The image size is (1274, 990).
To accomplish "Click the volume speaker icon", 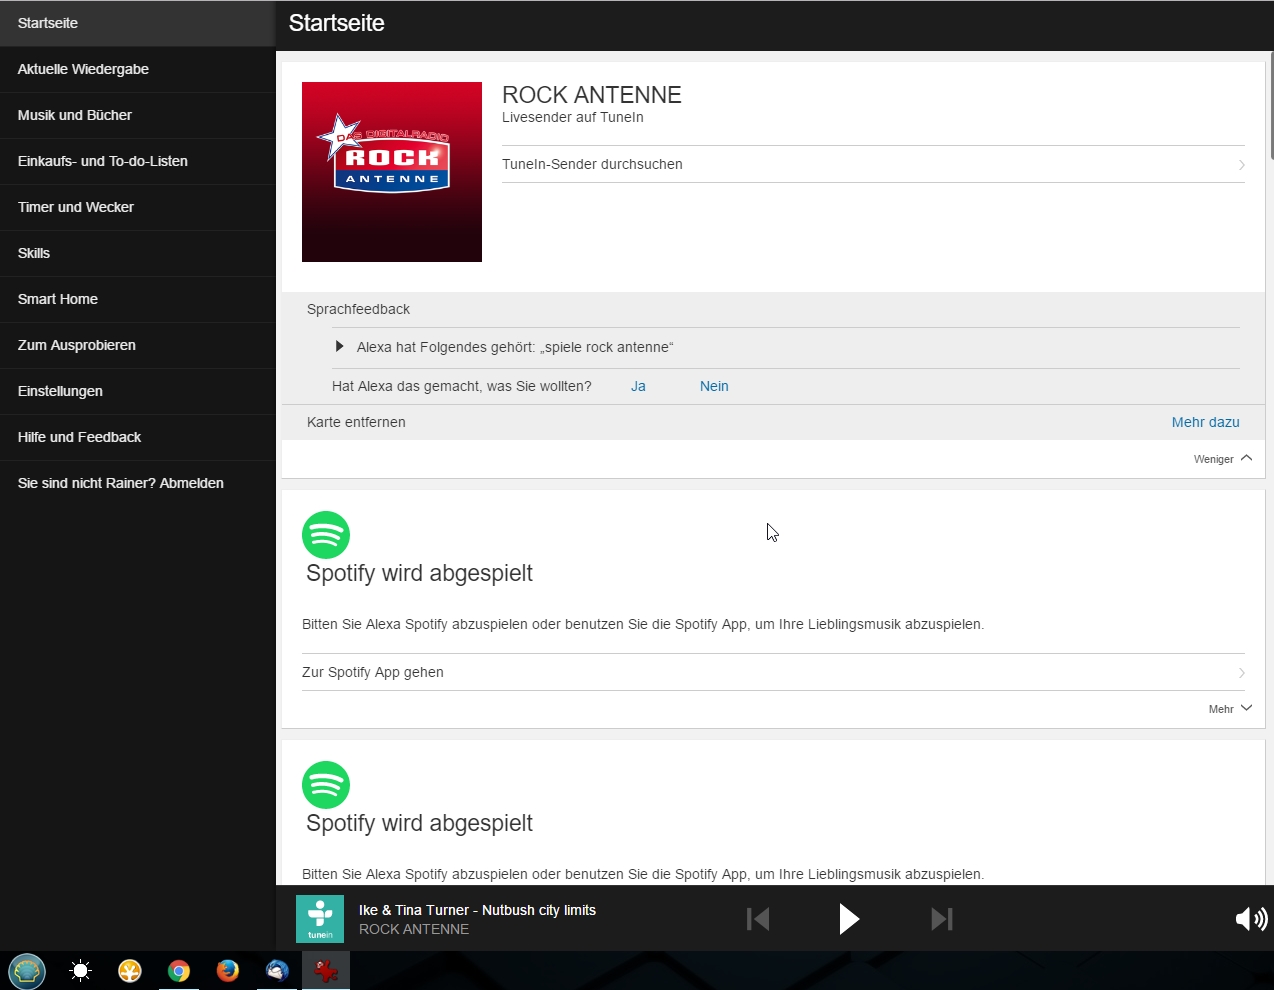I will [1250, 919].
